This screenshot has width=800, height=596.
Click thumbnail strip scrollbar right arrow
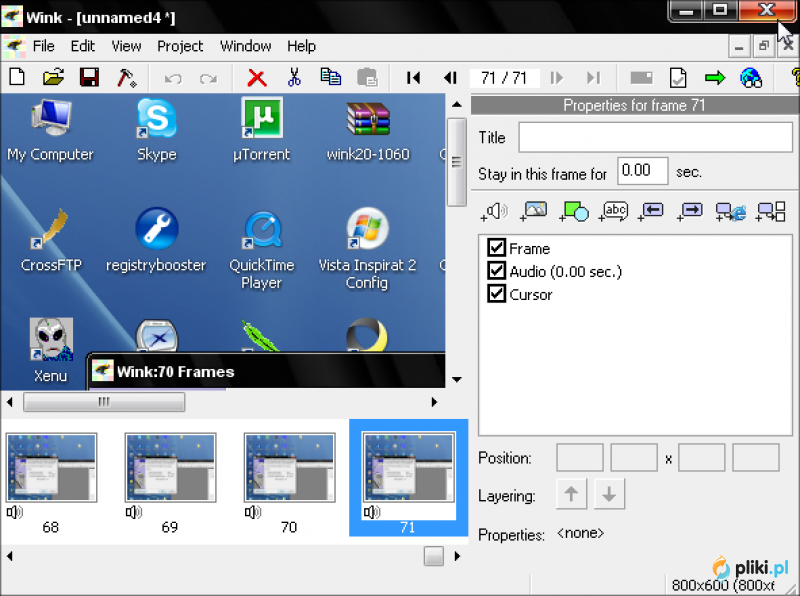457,556
